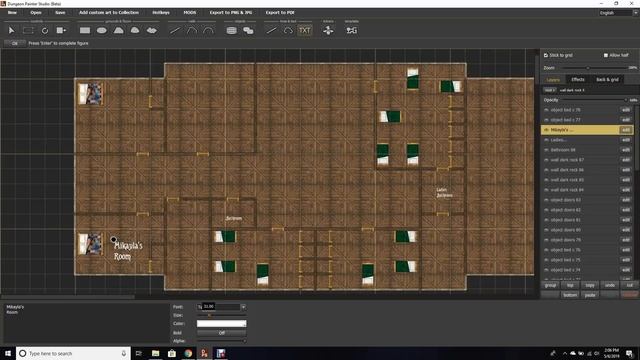Click the undo button

610,285
